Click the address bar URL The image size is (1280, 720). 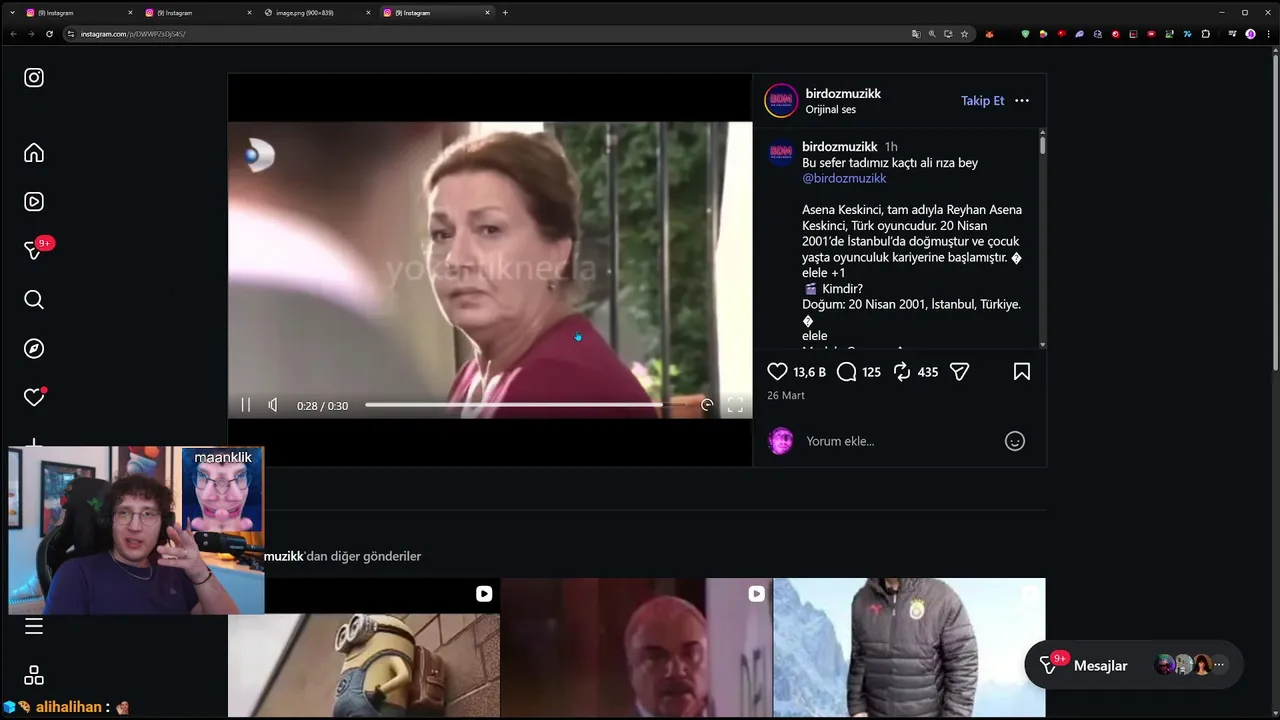(133, 34)
